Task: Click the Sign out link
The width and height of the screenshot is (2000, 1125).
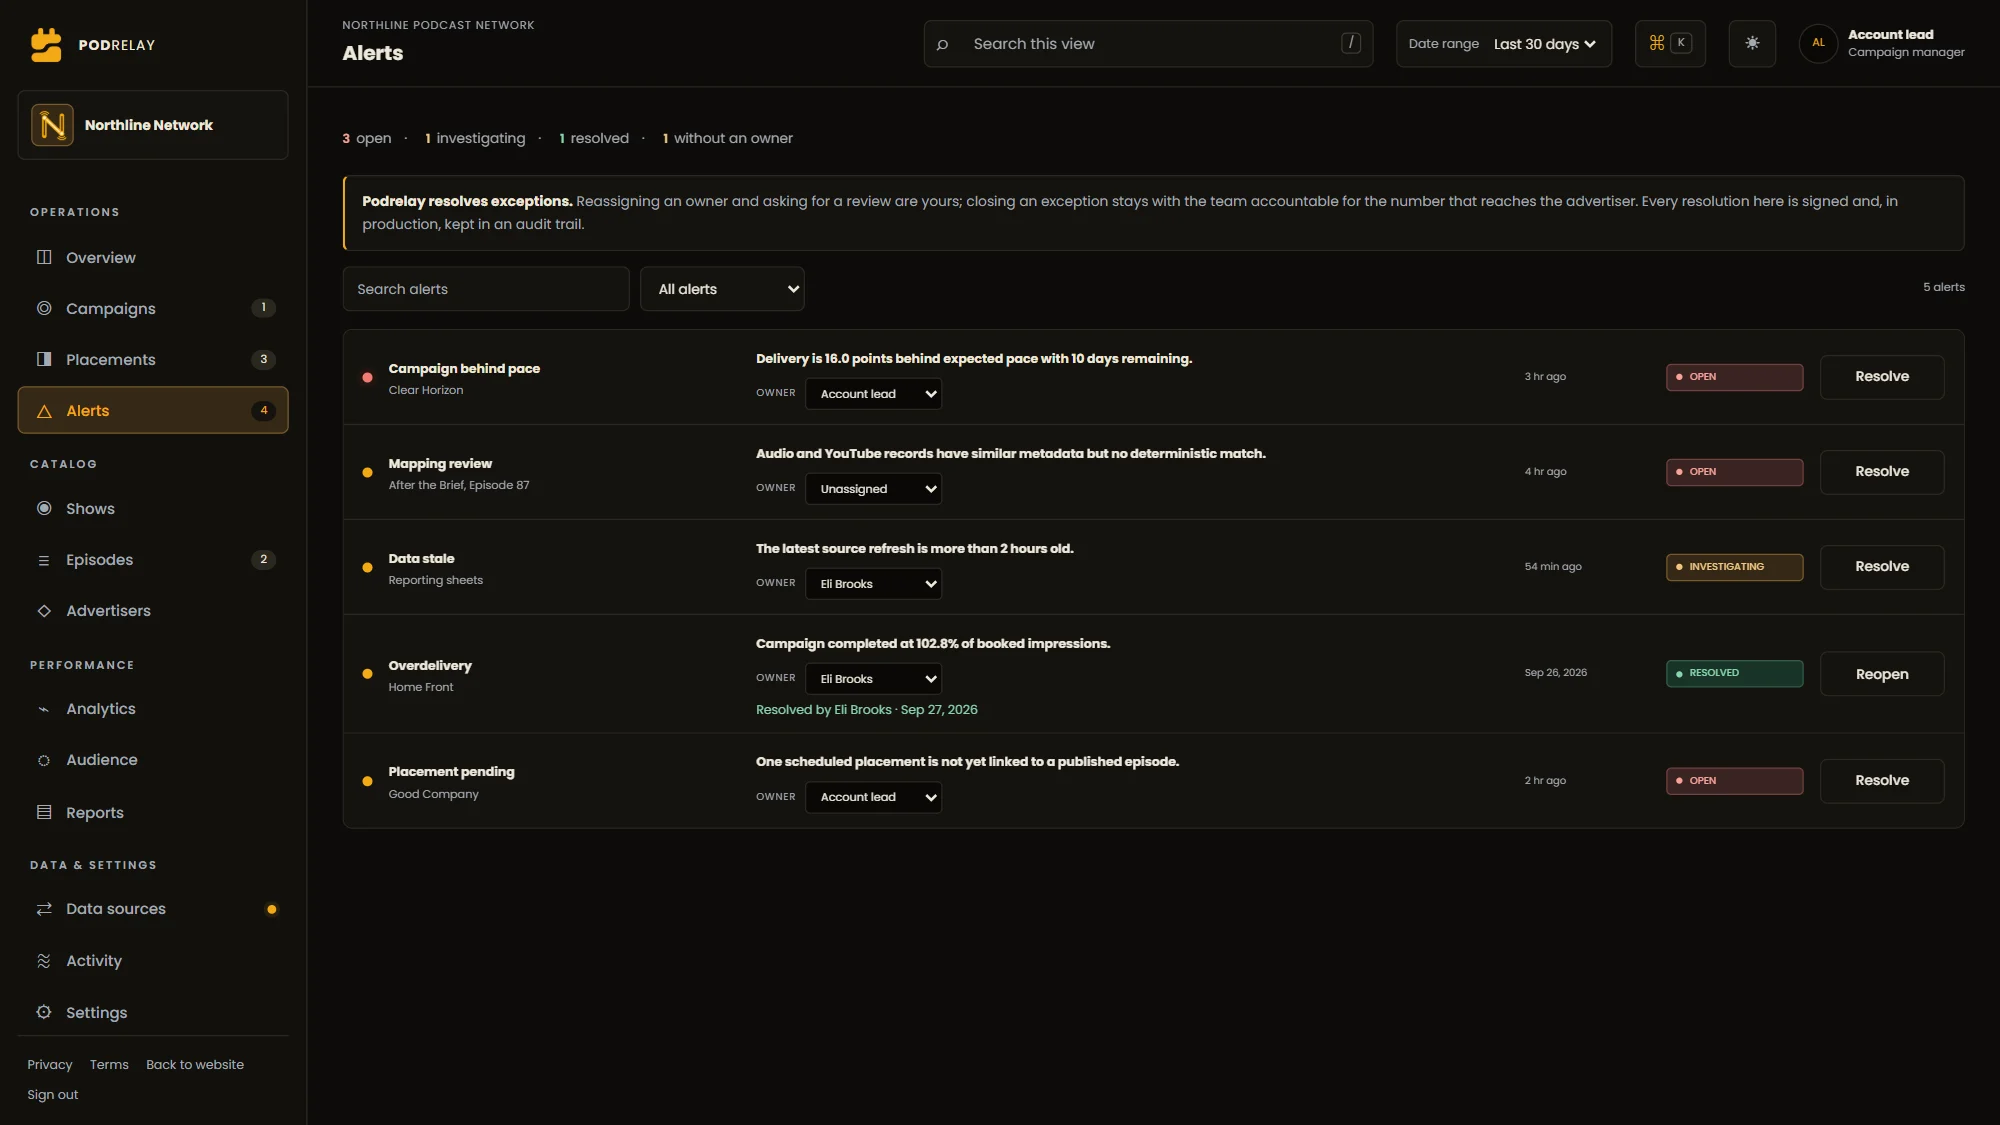Action: pyautogui.click(x=53, y=1095)
